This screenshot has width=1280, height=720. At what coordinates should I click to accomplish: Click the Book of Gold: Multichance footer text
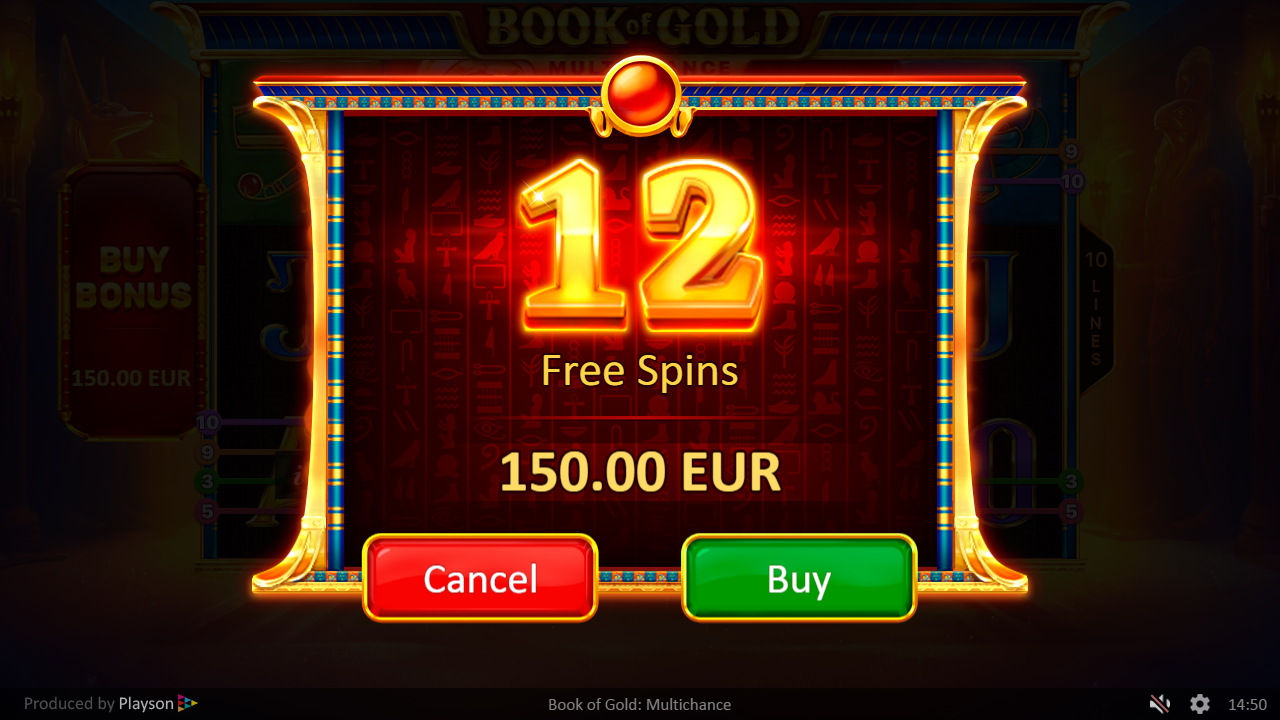pos(639,704)
